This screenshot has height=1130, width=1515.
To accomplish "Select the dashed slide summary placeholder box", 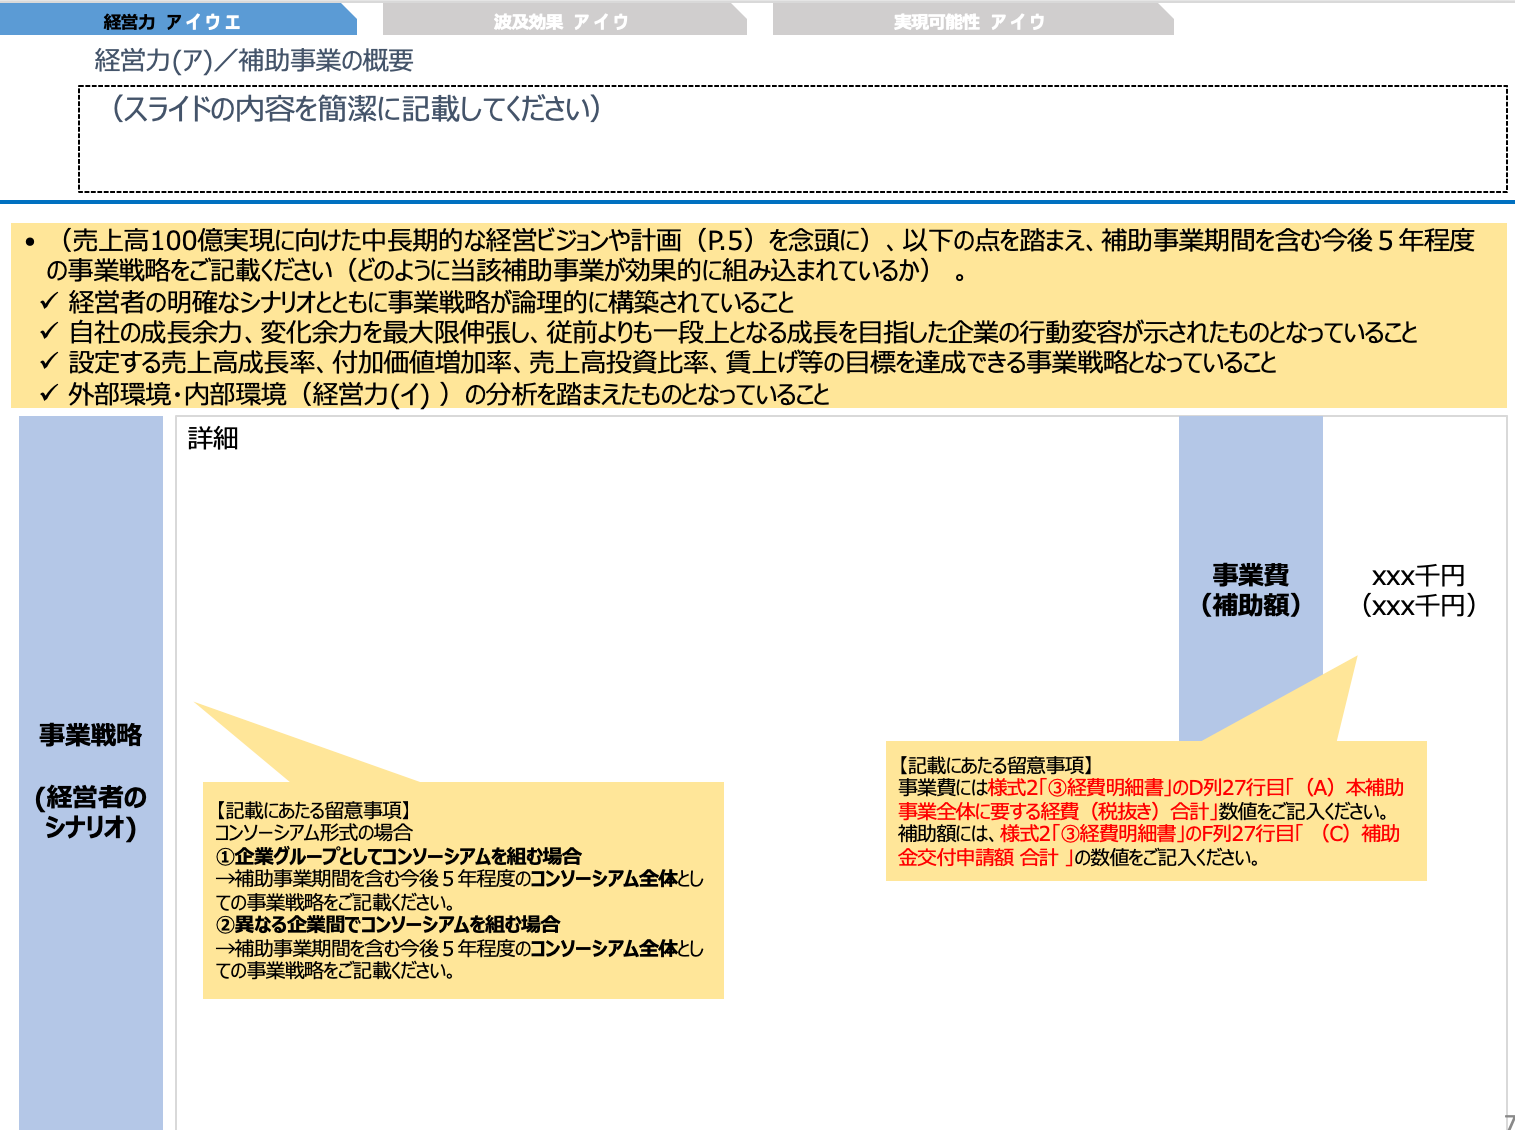I will 790,138.
